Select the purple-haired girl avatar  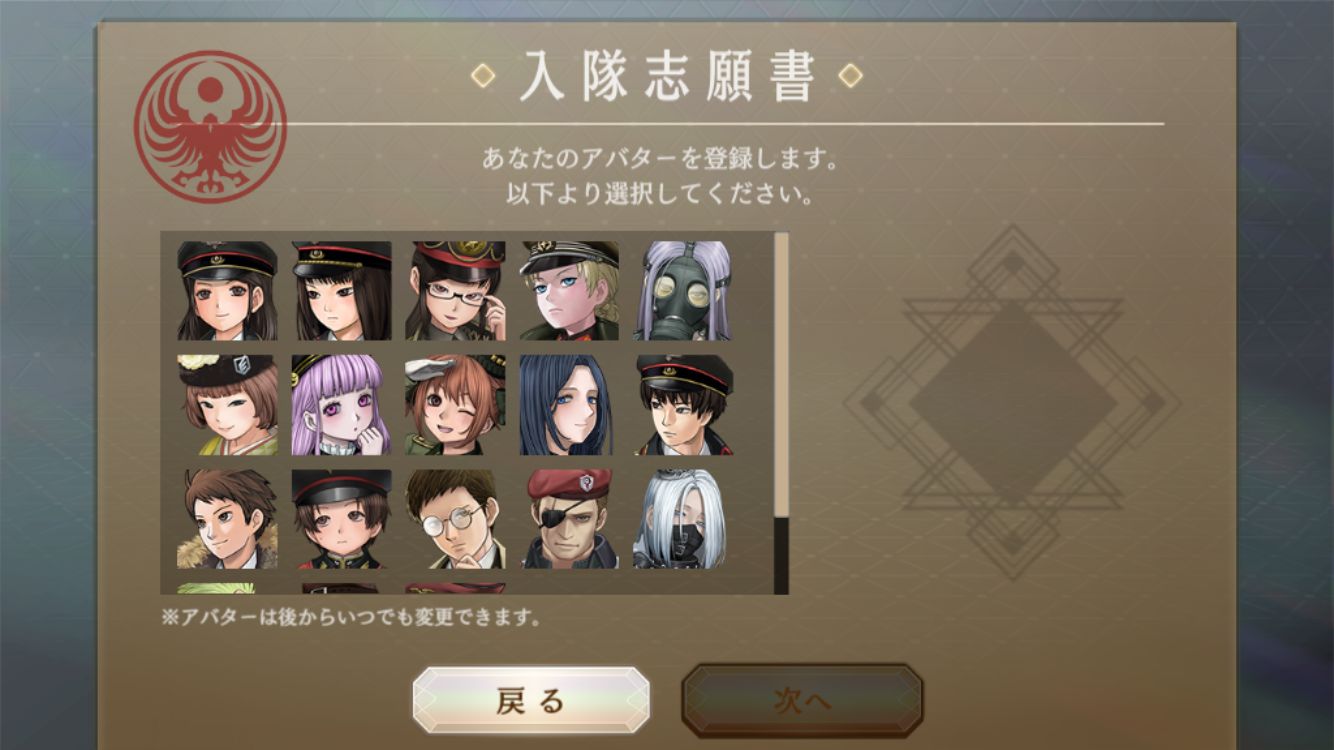[341, 405]
